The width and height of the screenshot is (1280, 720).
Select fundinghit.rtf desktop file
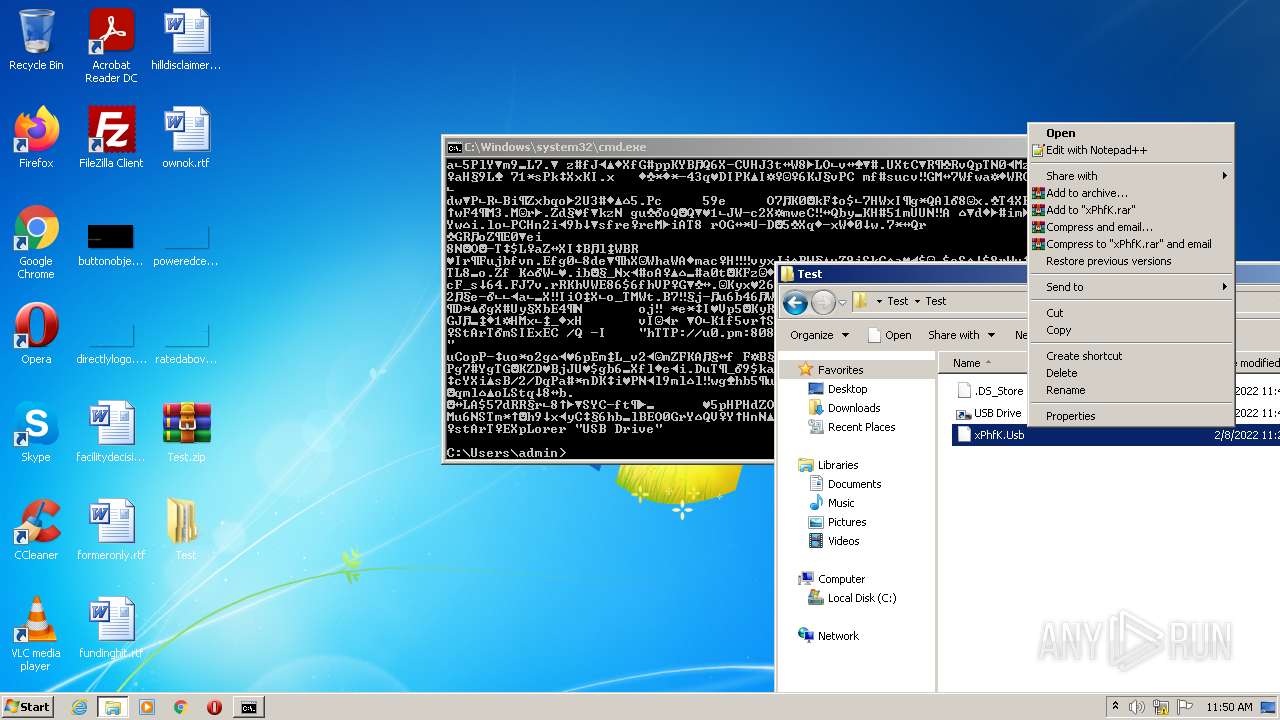click(x=111, y=628)
